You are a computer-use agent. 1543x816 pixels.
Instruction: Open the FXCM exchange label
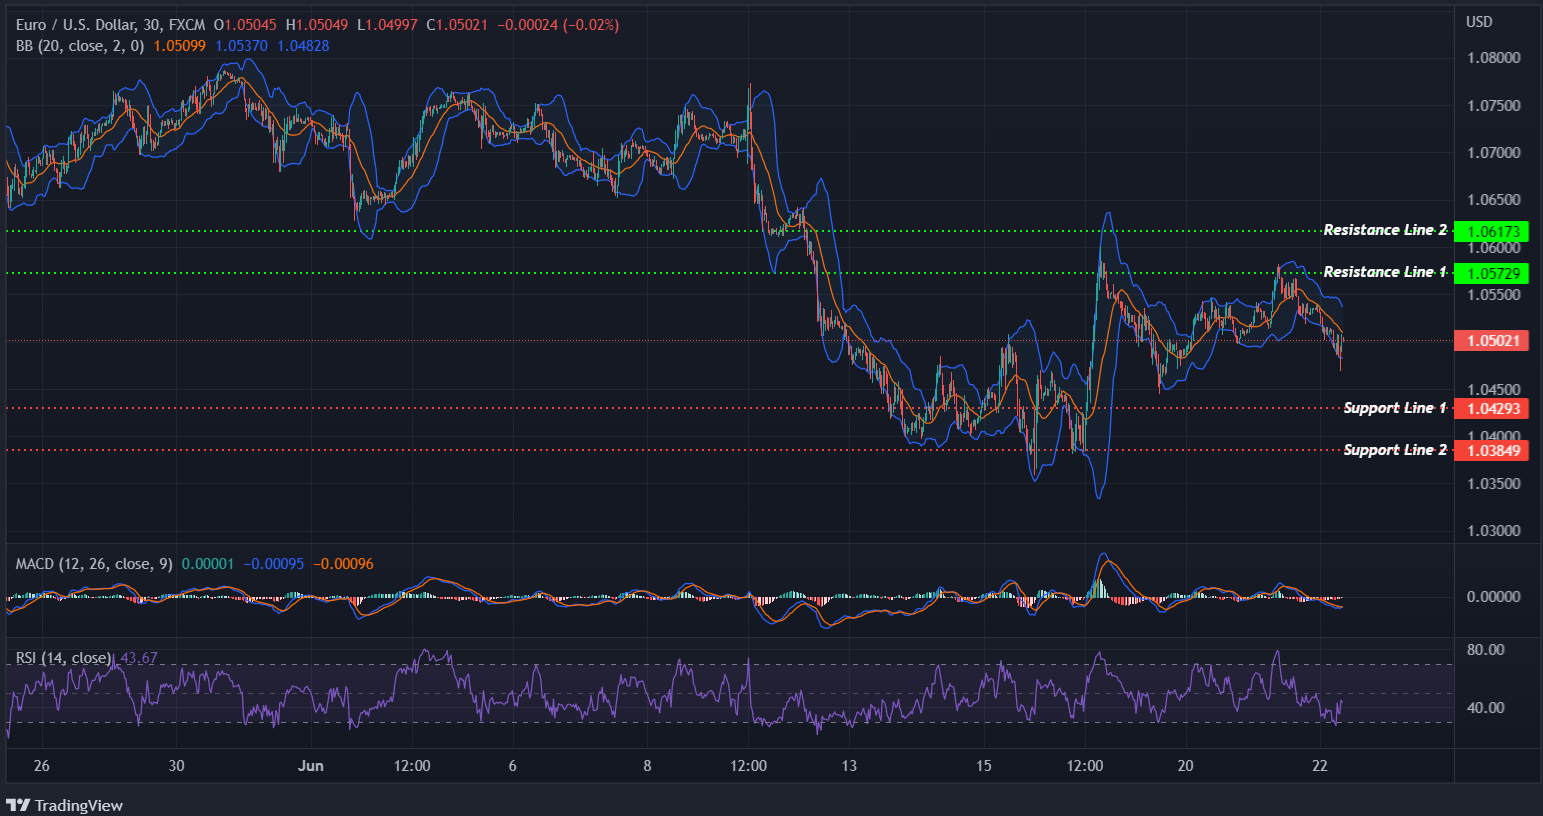[186, 23]
